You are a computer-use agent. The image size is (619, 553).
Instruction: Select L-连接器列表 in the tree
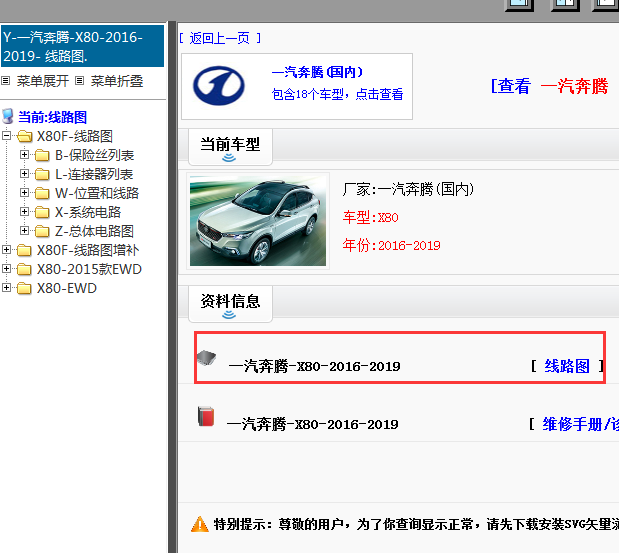pyautogui.click(x=94, y=174)
